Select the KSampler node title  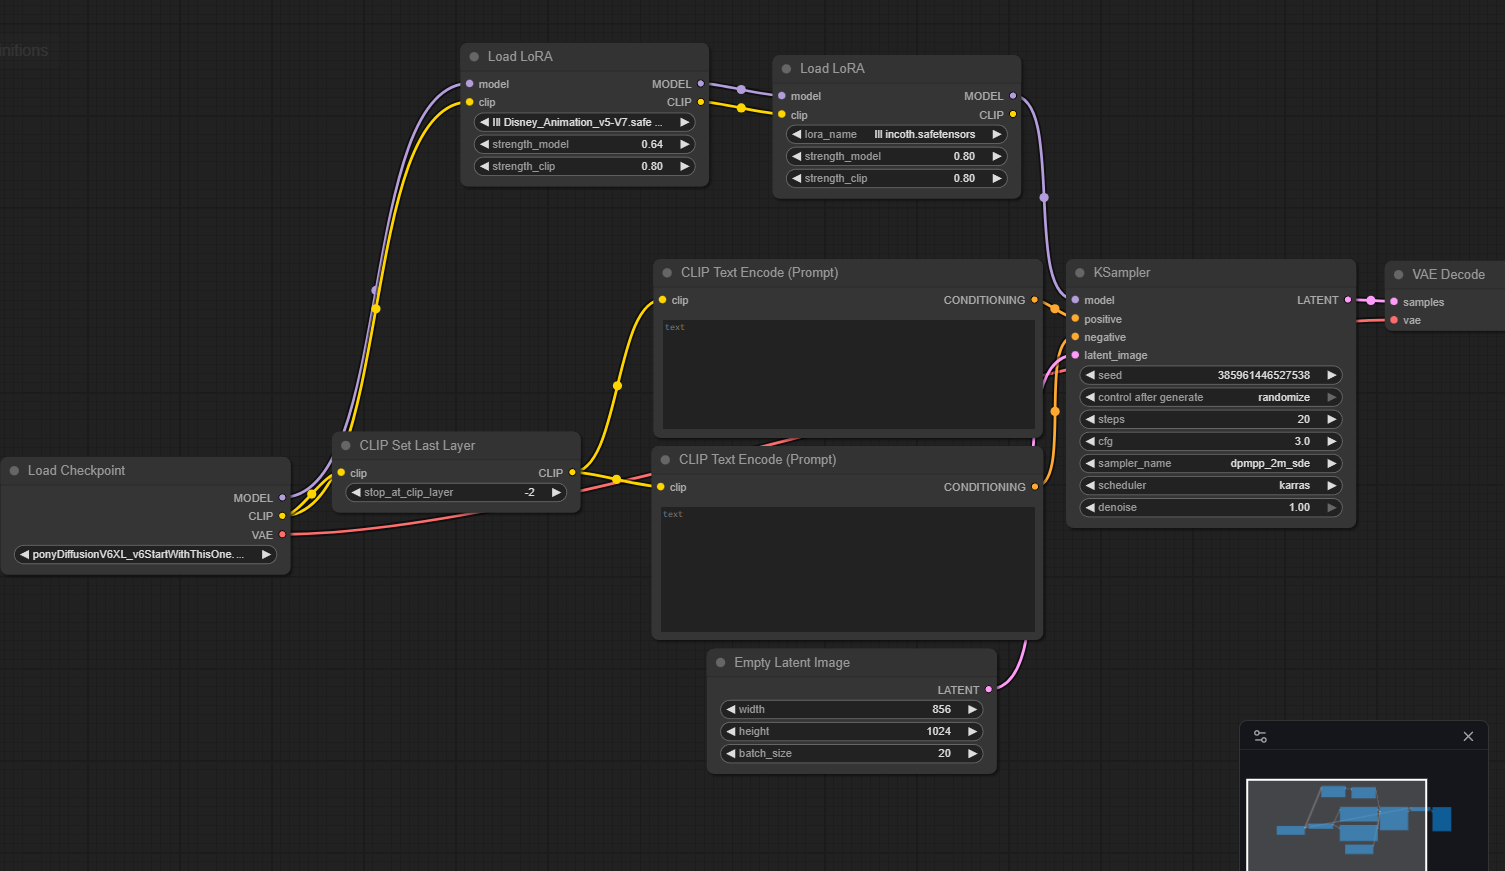[1122, 273]
